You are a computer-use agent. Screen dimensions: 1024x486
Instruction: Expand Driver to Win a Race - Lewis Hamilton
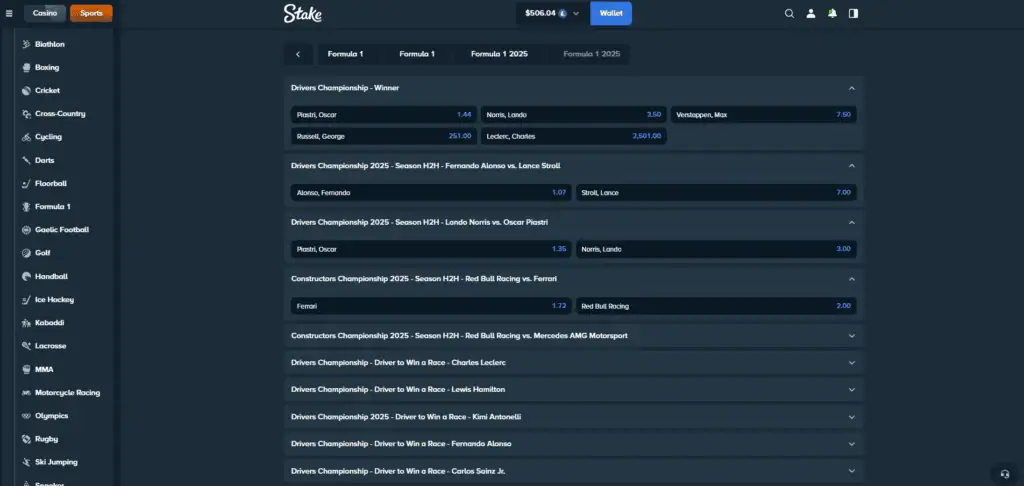(x=851, y=389)
